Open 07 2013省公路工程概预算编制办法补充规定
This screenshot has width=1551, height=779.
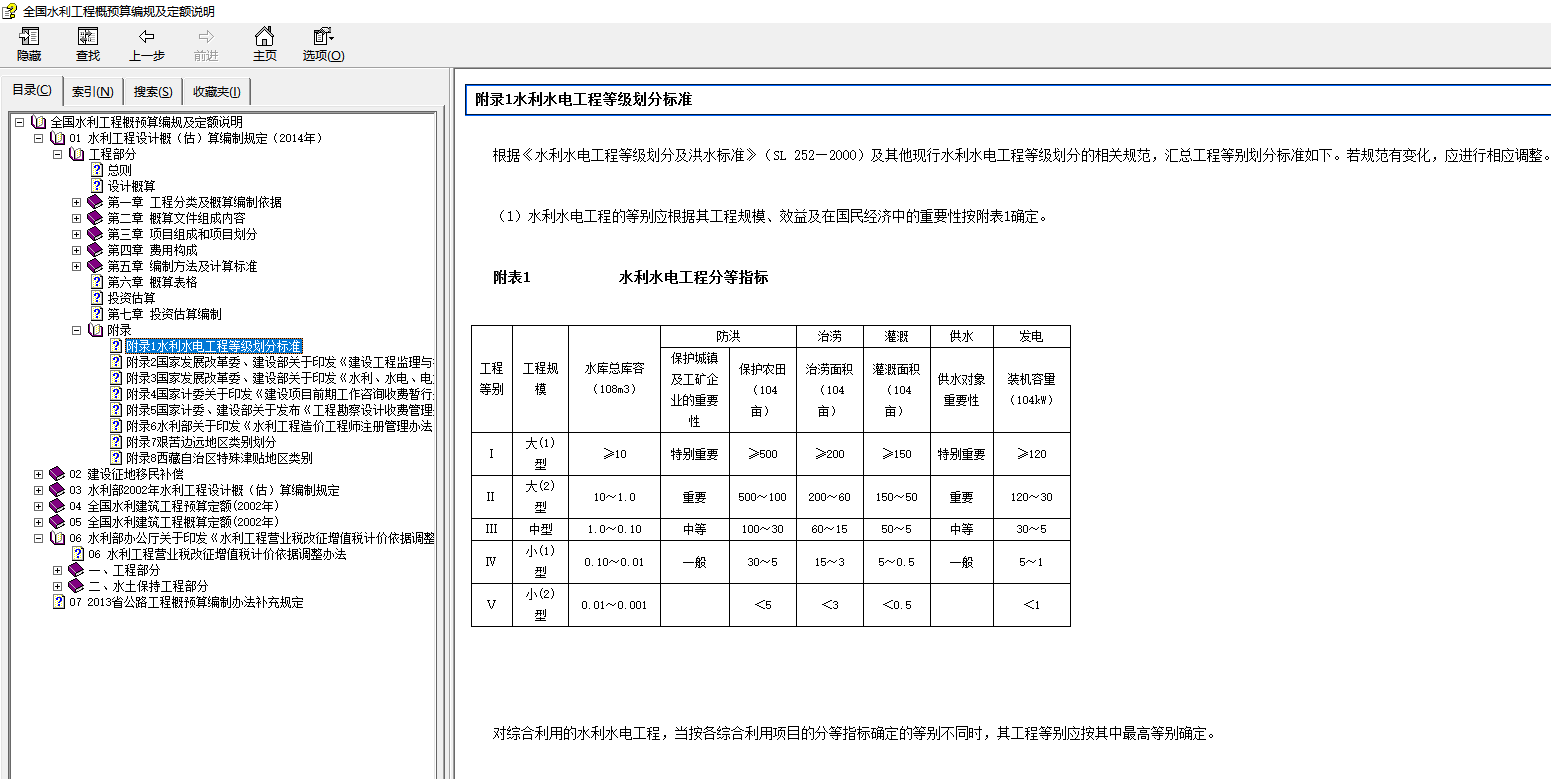(x=186, y=602)
